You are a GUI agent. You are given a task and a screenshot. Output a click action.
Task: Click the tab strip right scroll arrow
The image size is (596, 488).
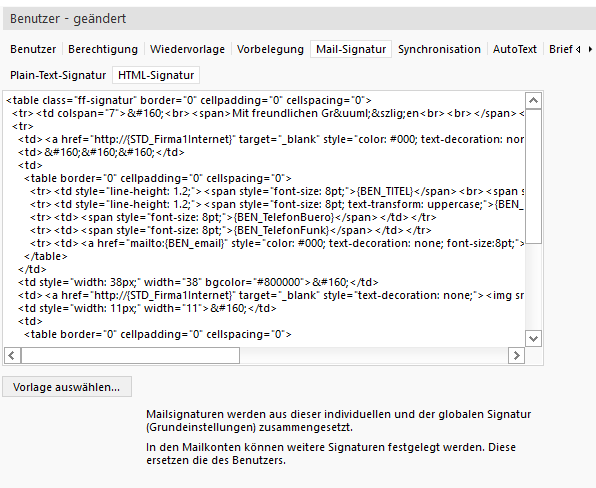tap(590, 49)
